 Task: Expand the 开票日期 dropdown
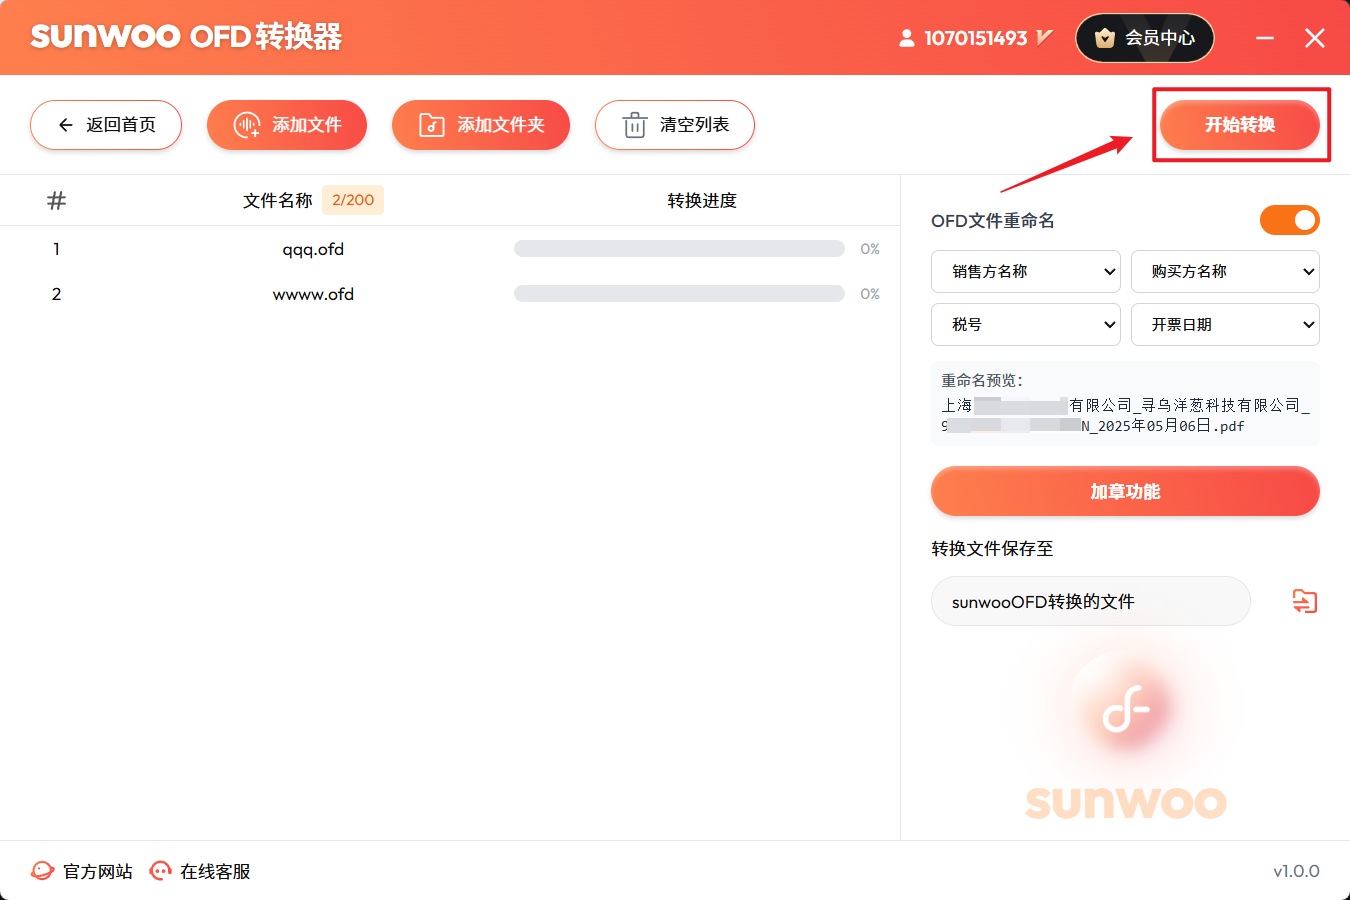[x=1225, y=324]
